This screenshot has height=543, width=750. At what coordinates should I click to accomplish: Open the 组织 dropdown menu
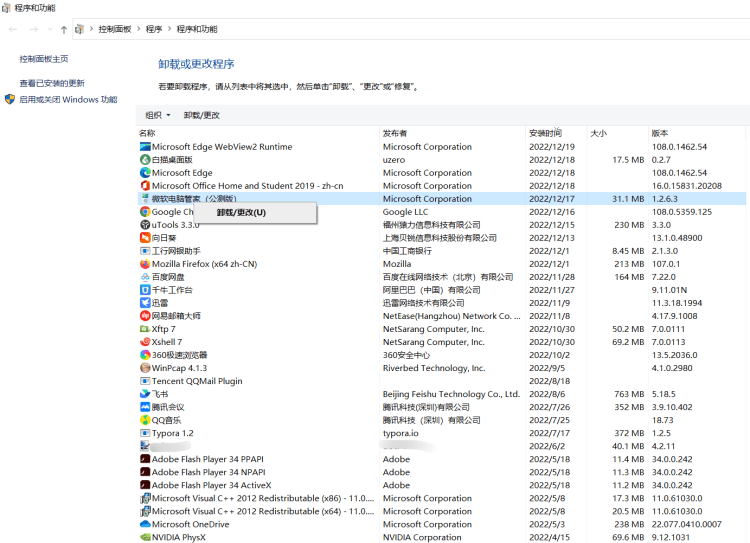[x=158, y=115]
